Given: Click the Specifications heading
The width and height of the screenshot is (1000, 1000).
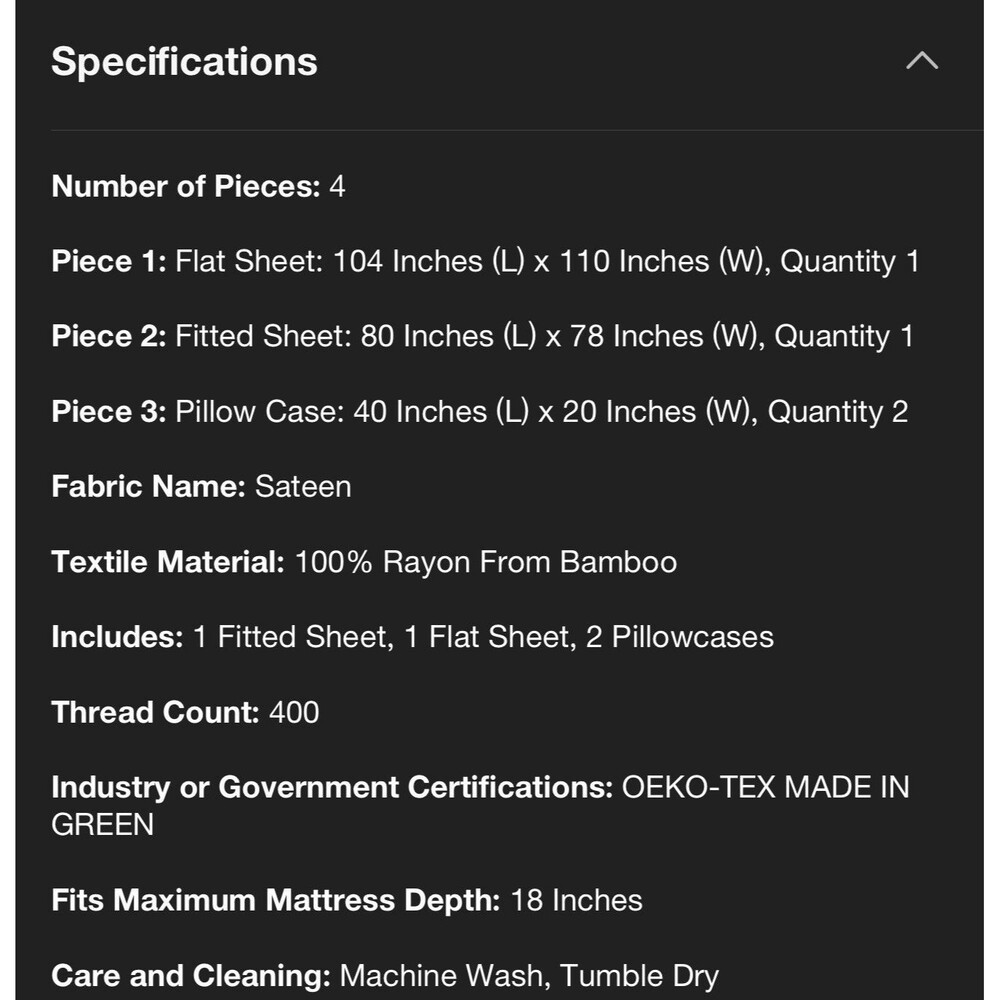Looking at the screenshot, I should pos(184,62).
